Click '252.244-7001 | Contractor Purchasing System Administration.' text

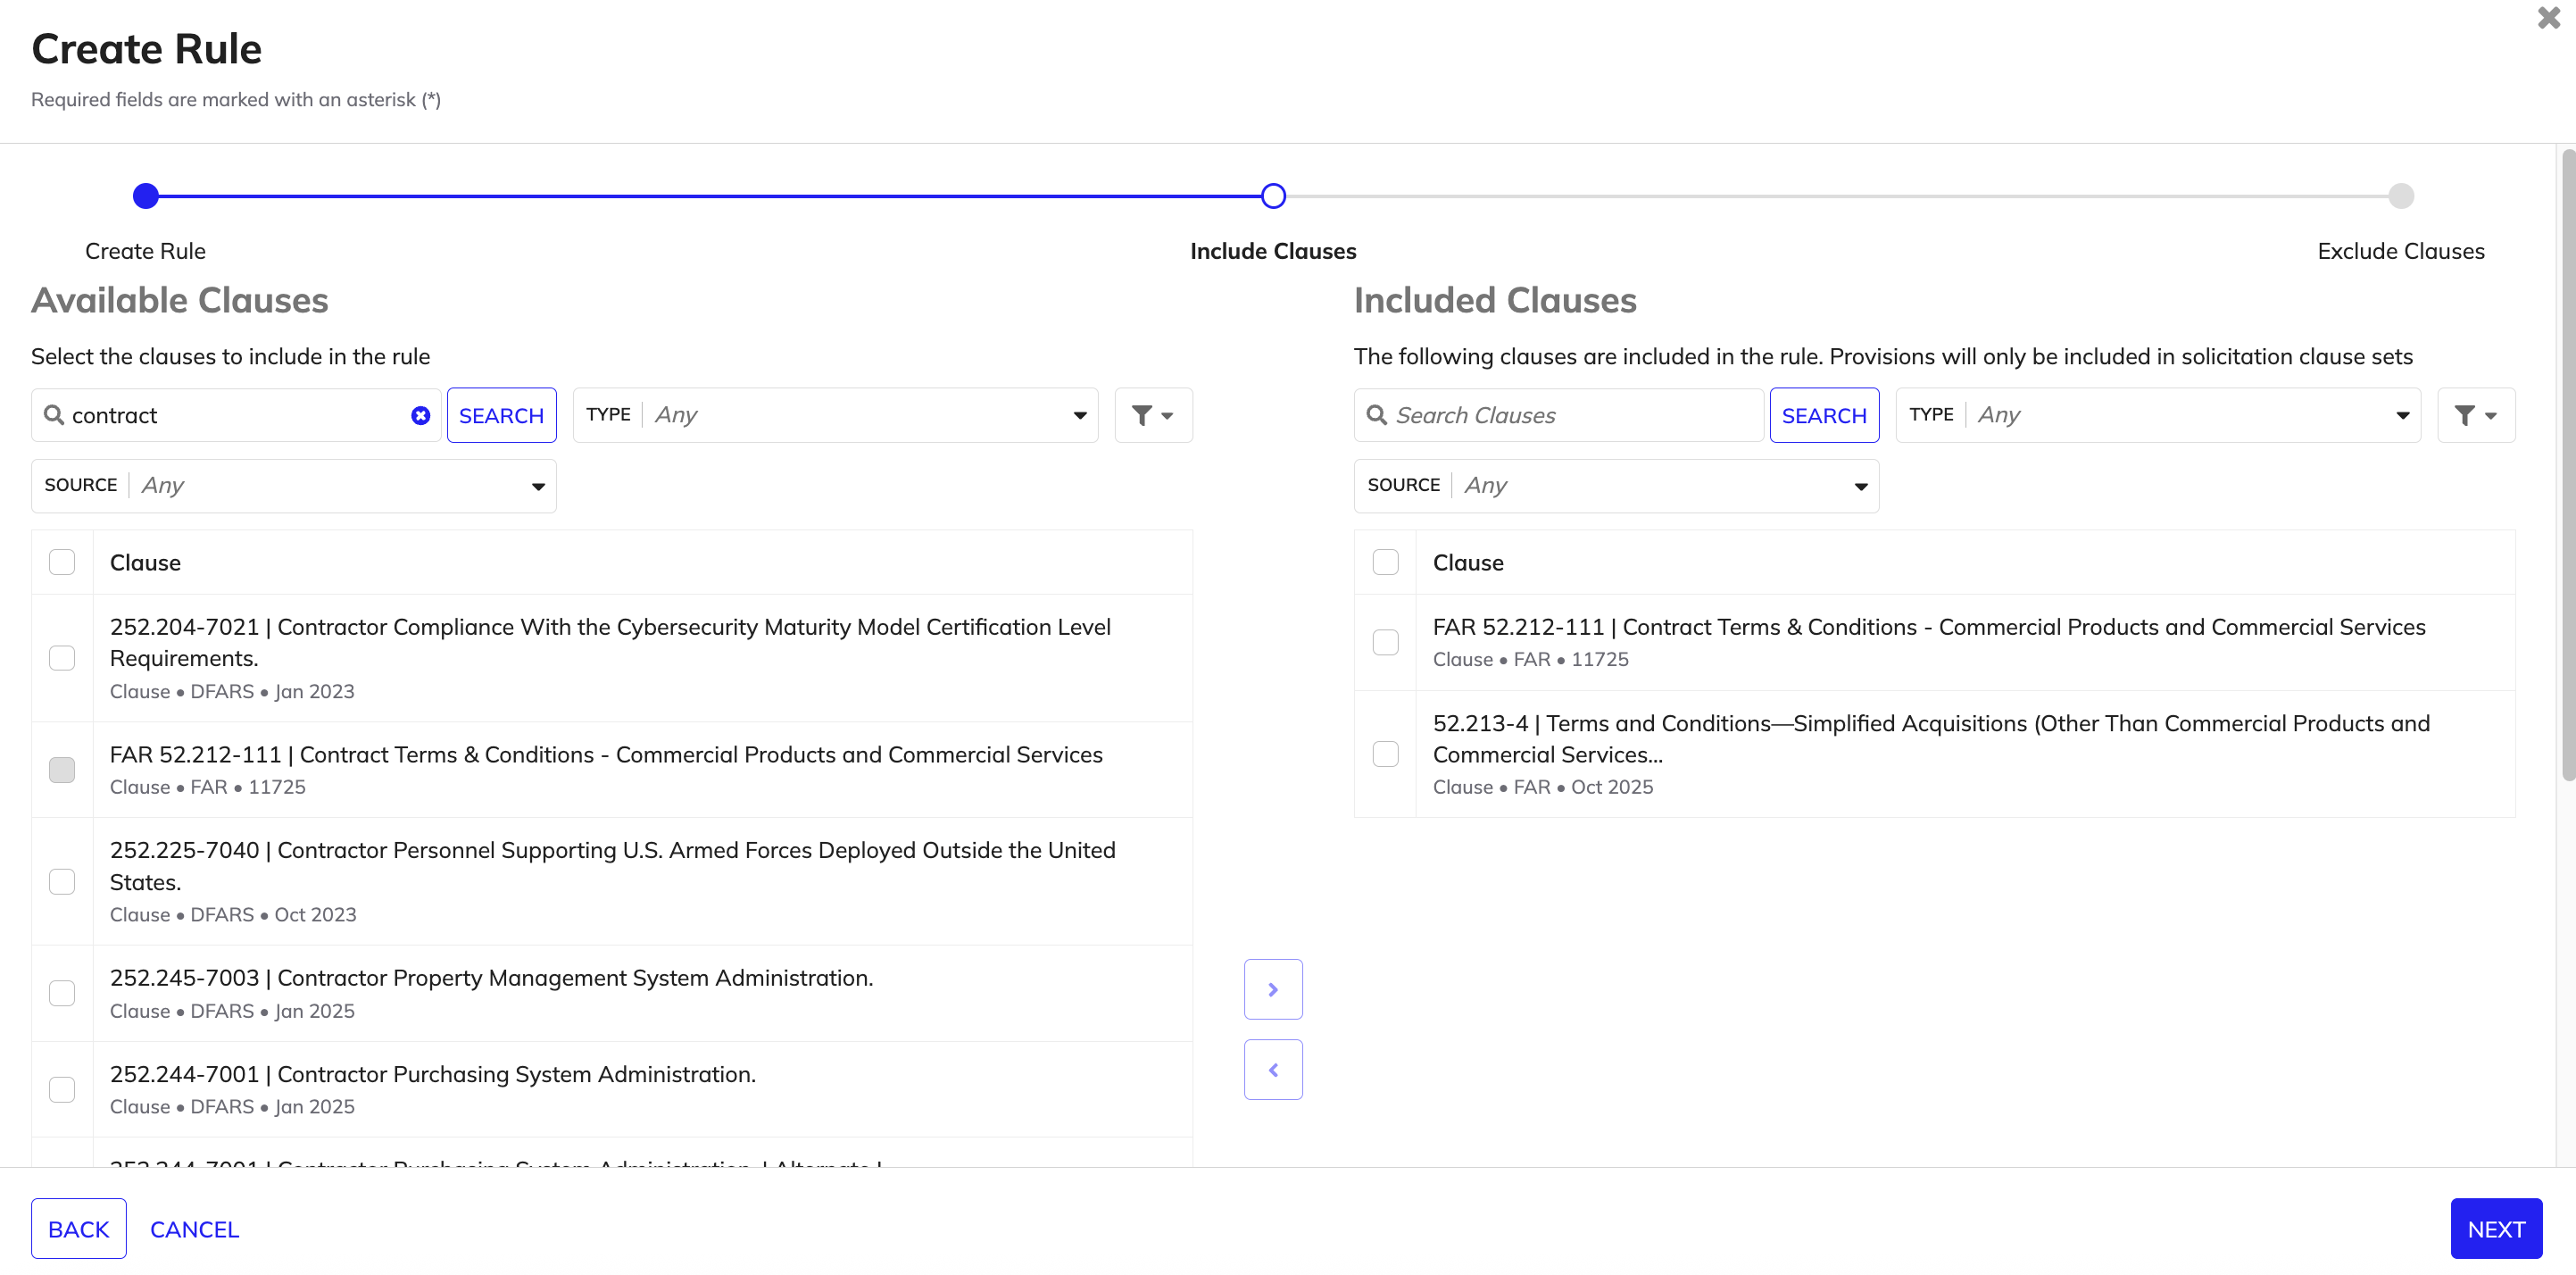pyautogui.click(x=433, y=1074)
